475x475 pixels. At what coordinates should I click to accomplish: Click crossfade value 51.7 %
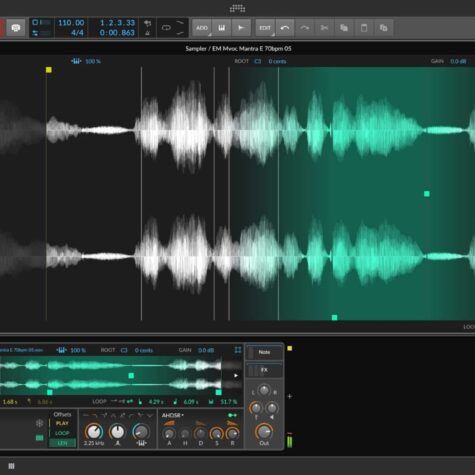229,402
